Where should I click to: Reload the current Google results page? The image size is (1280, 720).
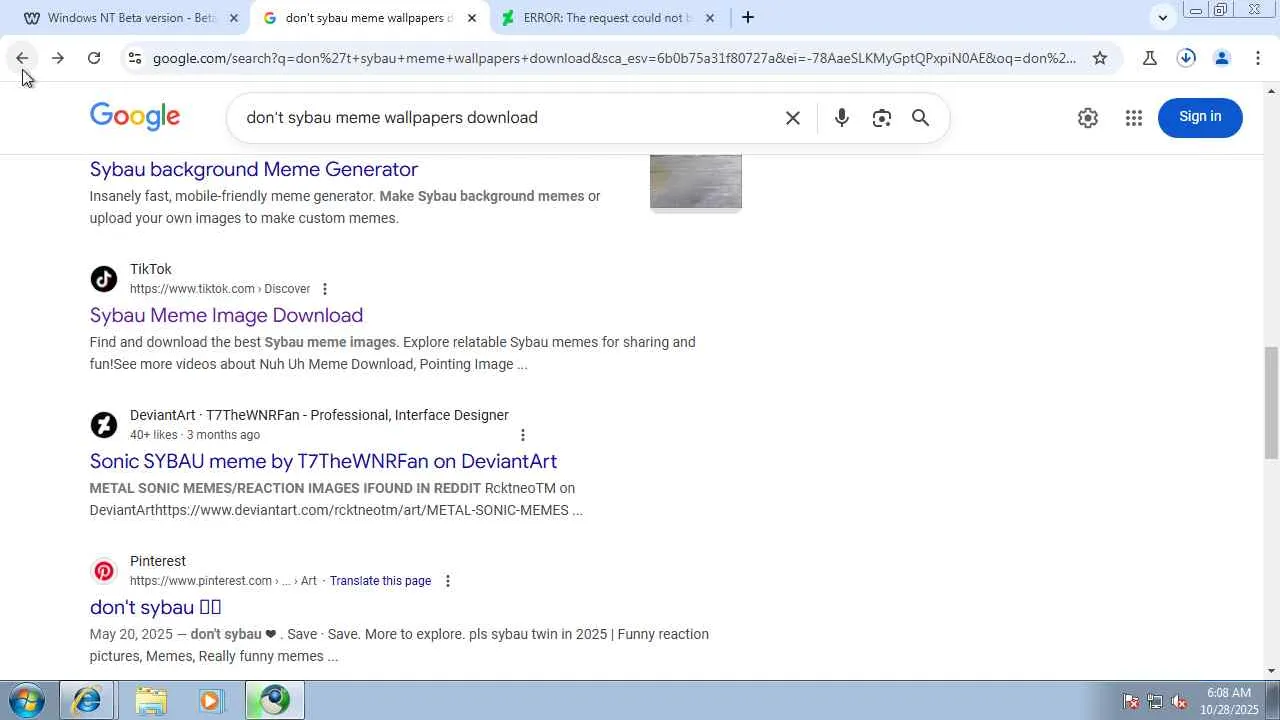(94, 58)
